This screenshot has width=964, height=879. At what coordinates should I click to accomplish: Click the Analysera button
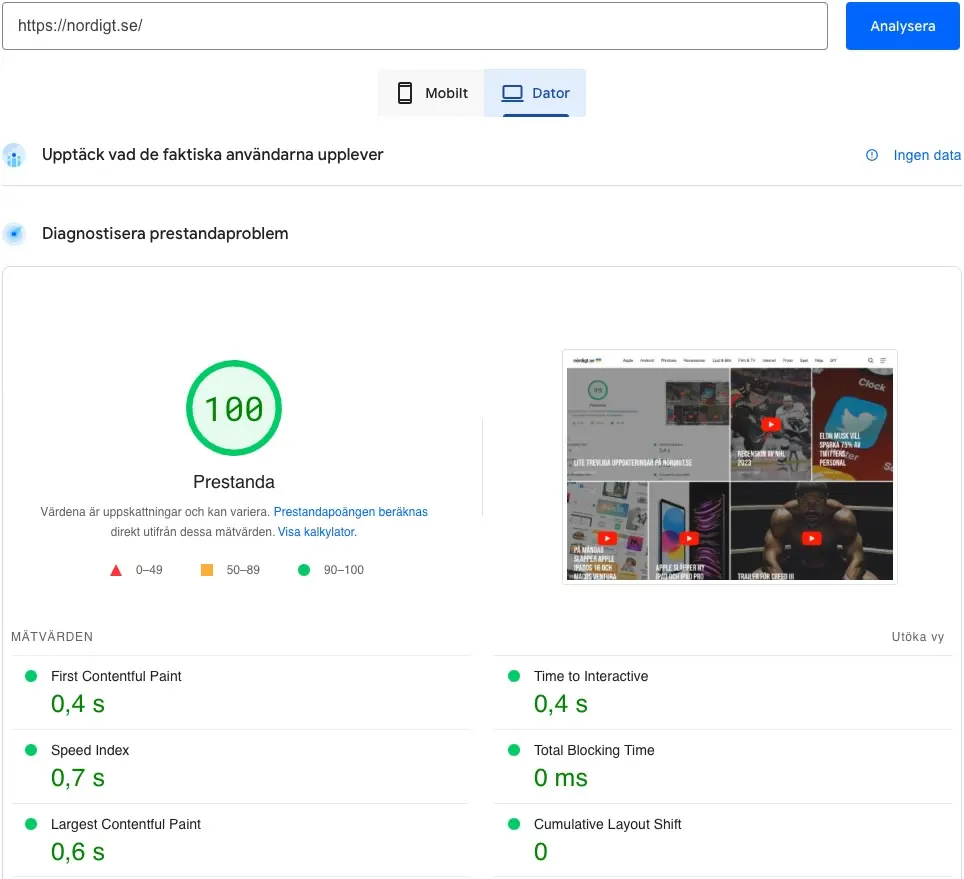tap(902, 26)
